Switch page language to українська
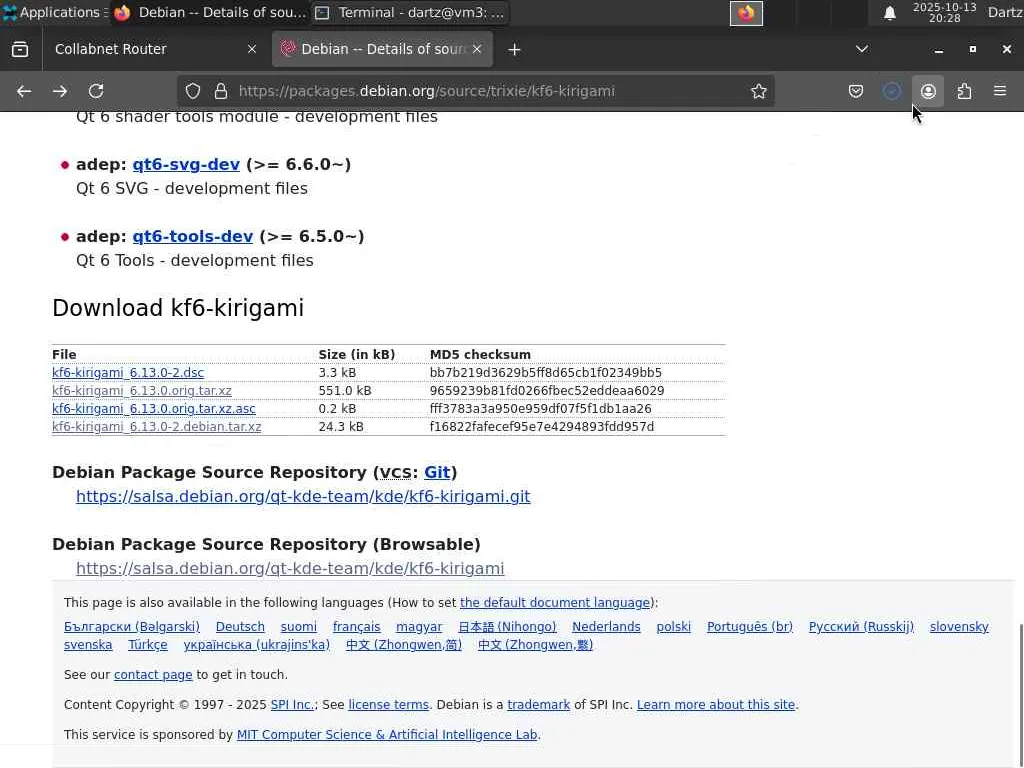This screenshot has width=1024, height=768. tap(257, 645)
